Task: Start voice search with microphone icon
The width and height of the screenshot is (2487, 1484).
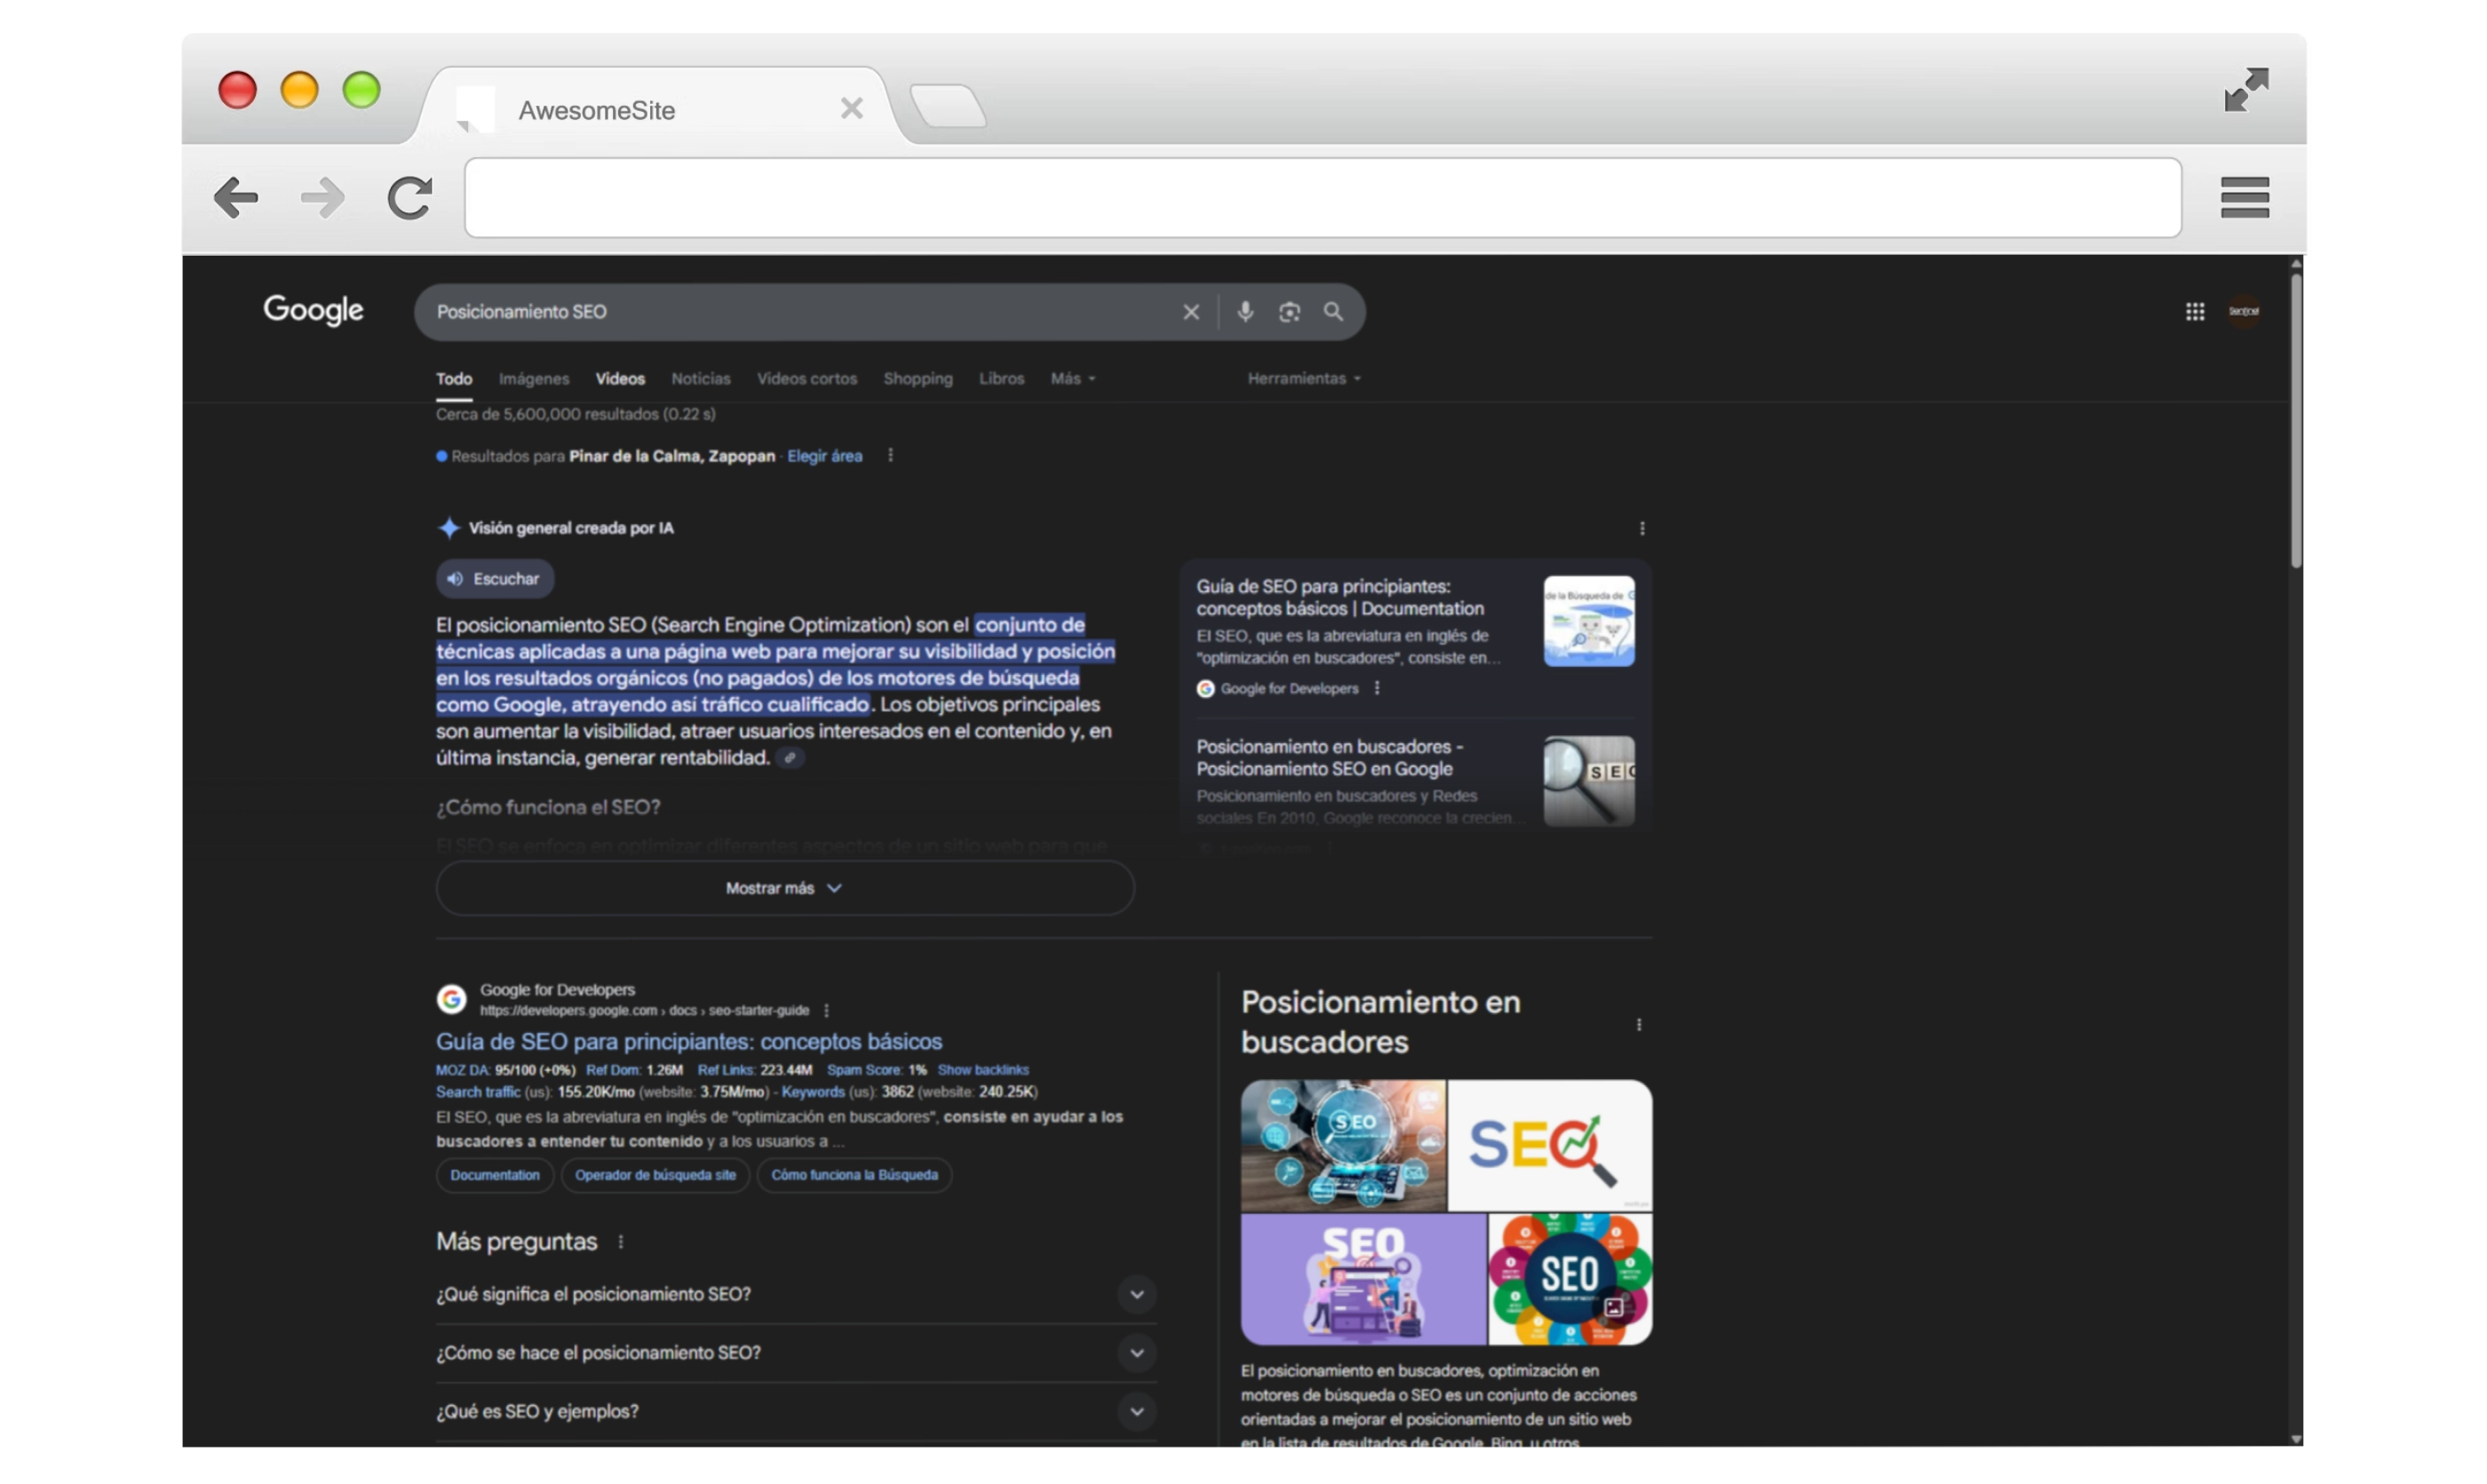Action: (x=1244, y=312)
